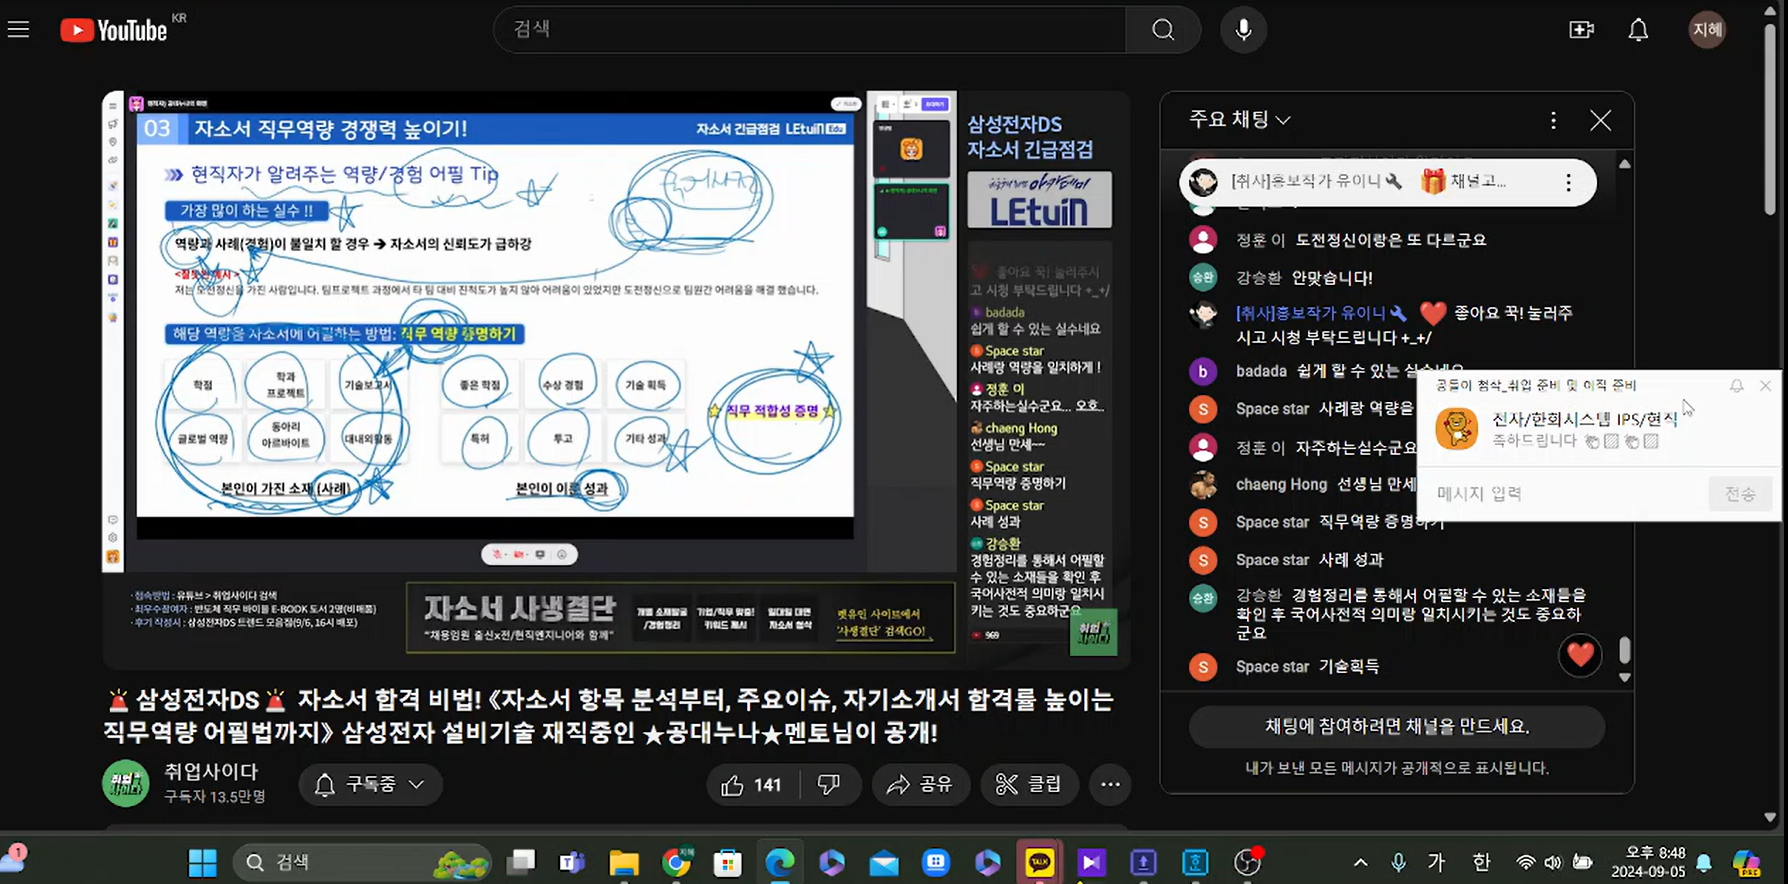Open the account avatar menu
Viewport: 1788px width, 884px height.
(1707, 29)
